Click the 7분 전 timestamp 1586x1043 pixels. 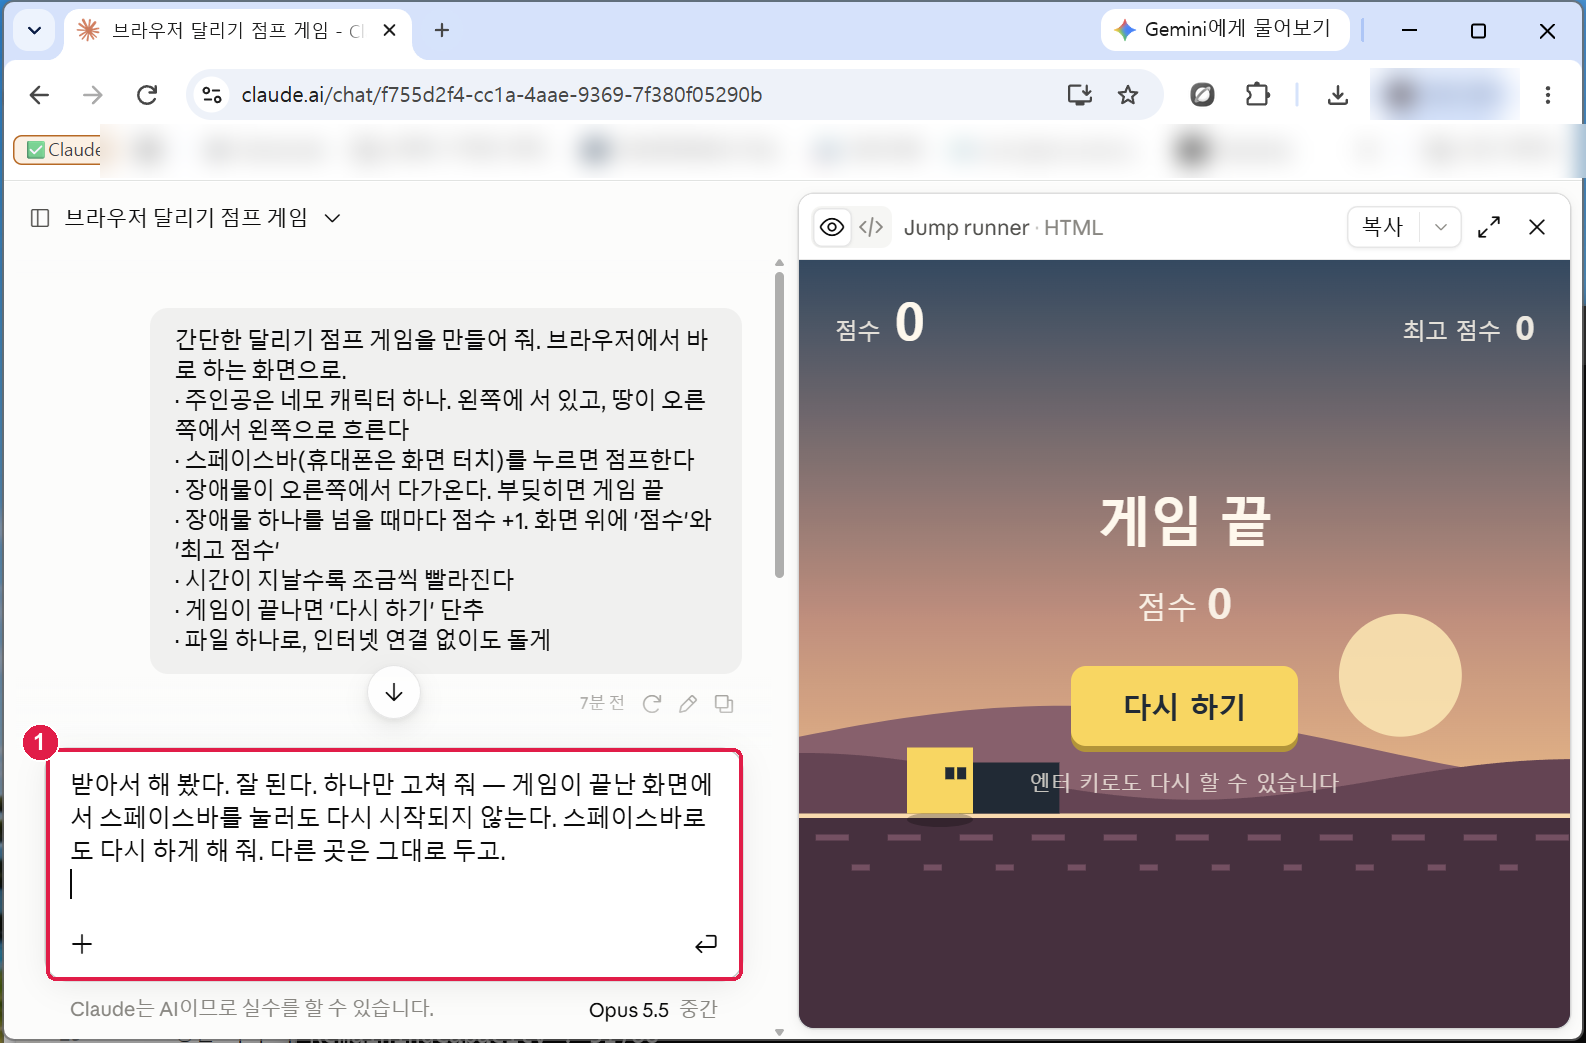click(x=602, y=703)
